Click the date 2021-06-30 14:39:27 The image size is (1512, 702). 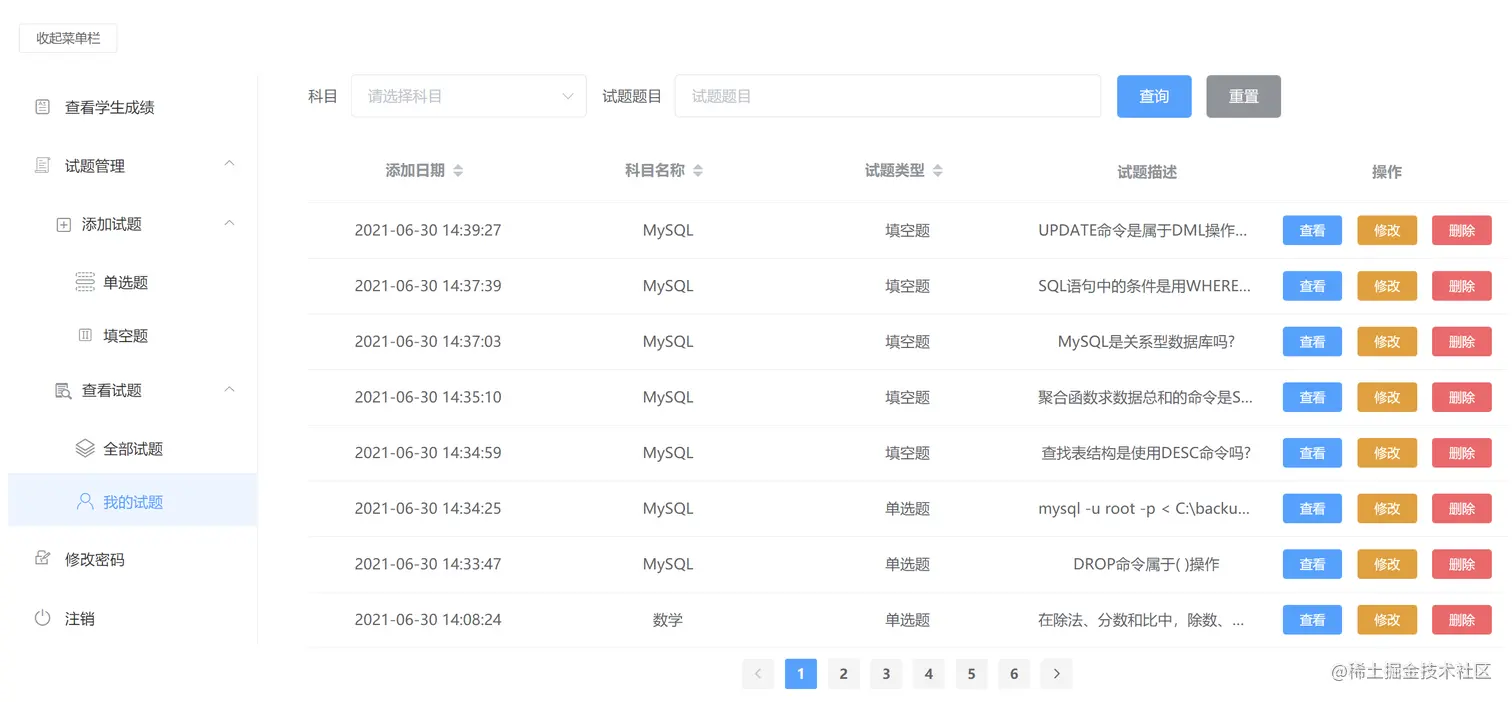tap(428, 230)
